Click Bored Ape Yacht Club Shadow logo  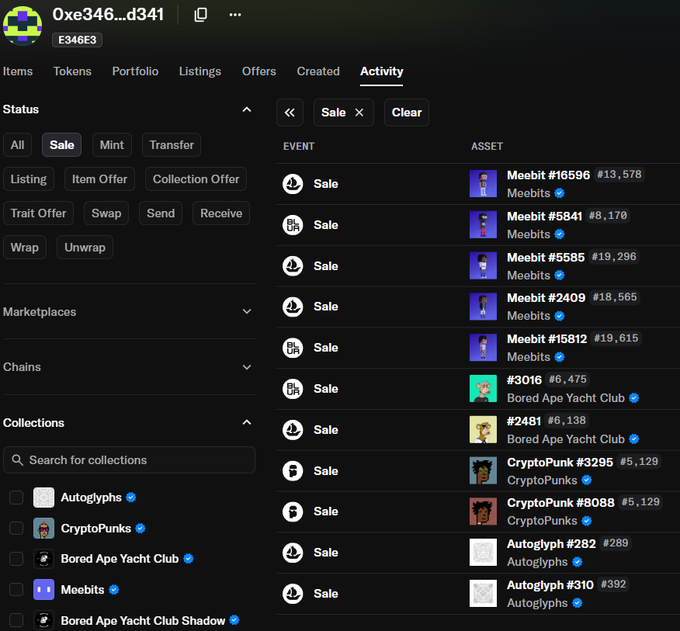pos(44,621)
